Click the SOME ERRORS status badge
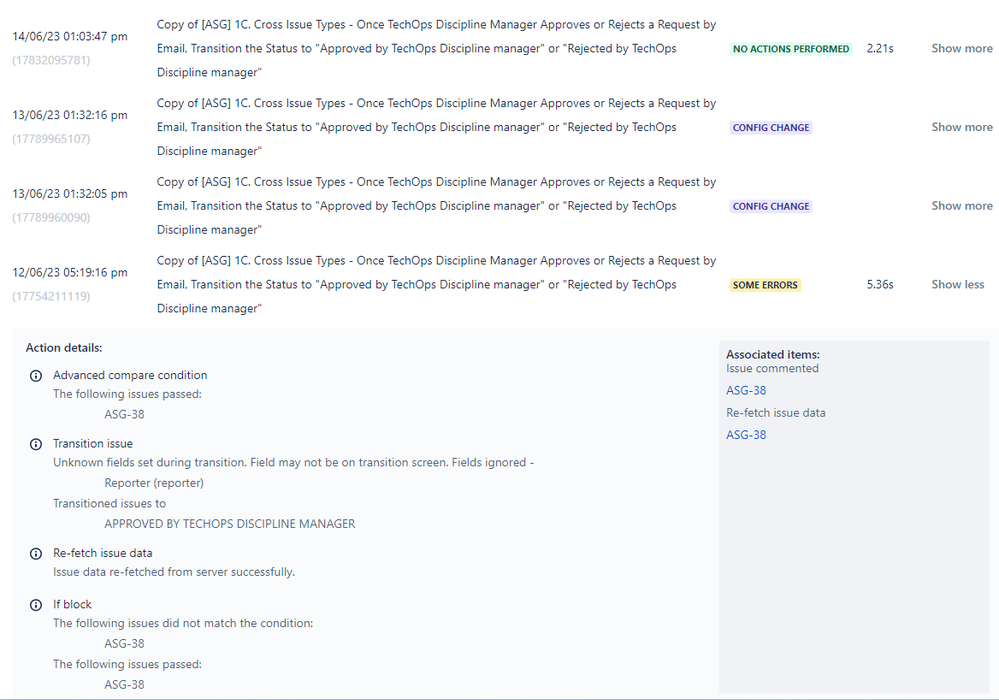999x700 pixels. tap(764, 285)
